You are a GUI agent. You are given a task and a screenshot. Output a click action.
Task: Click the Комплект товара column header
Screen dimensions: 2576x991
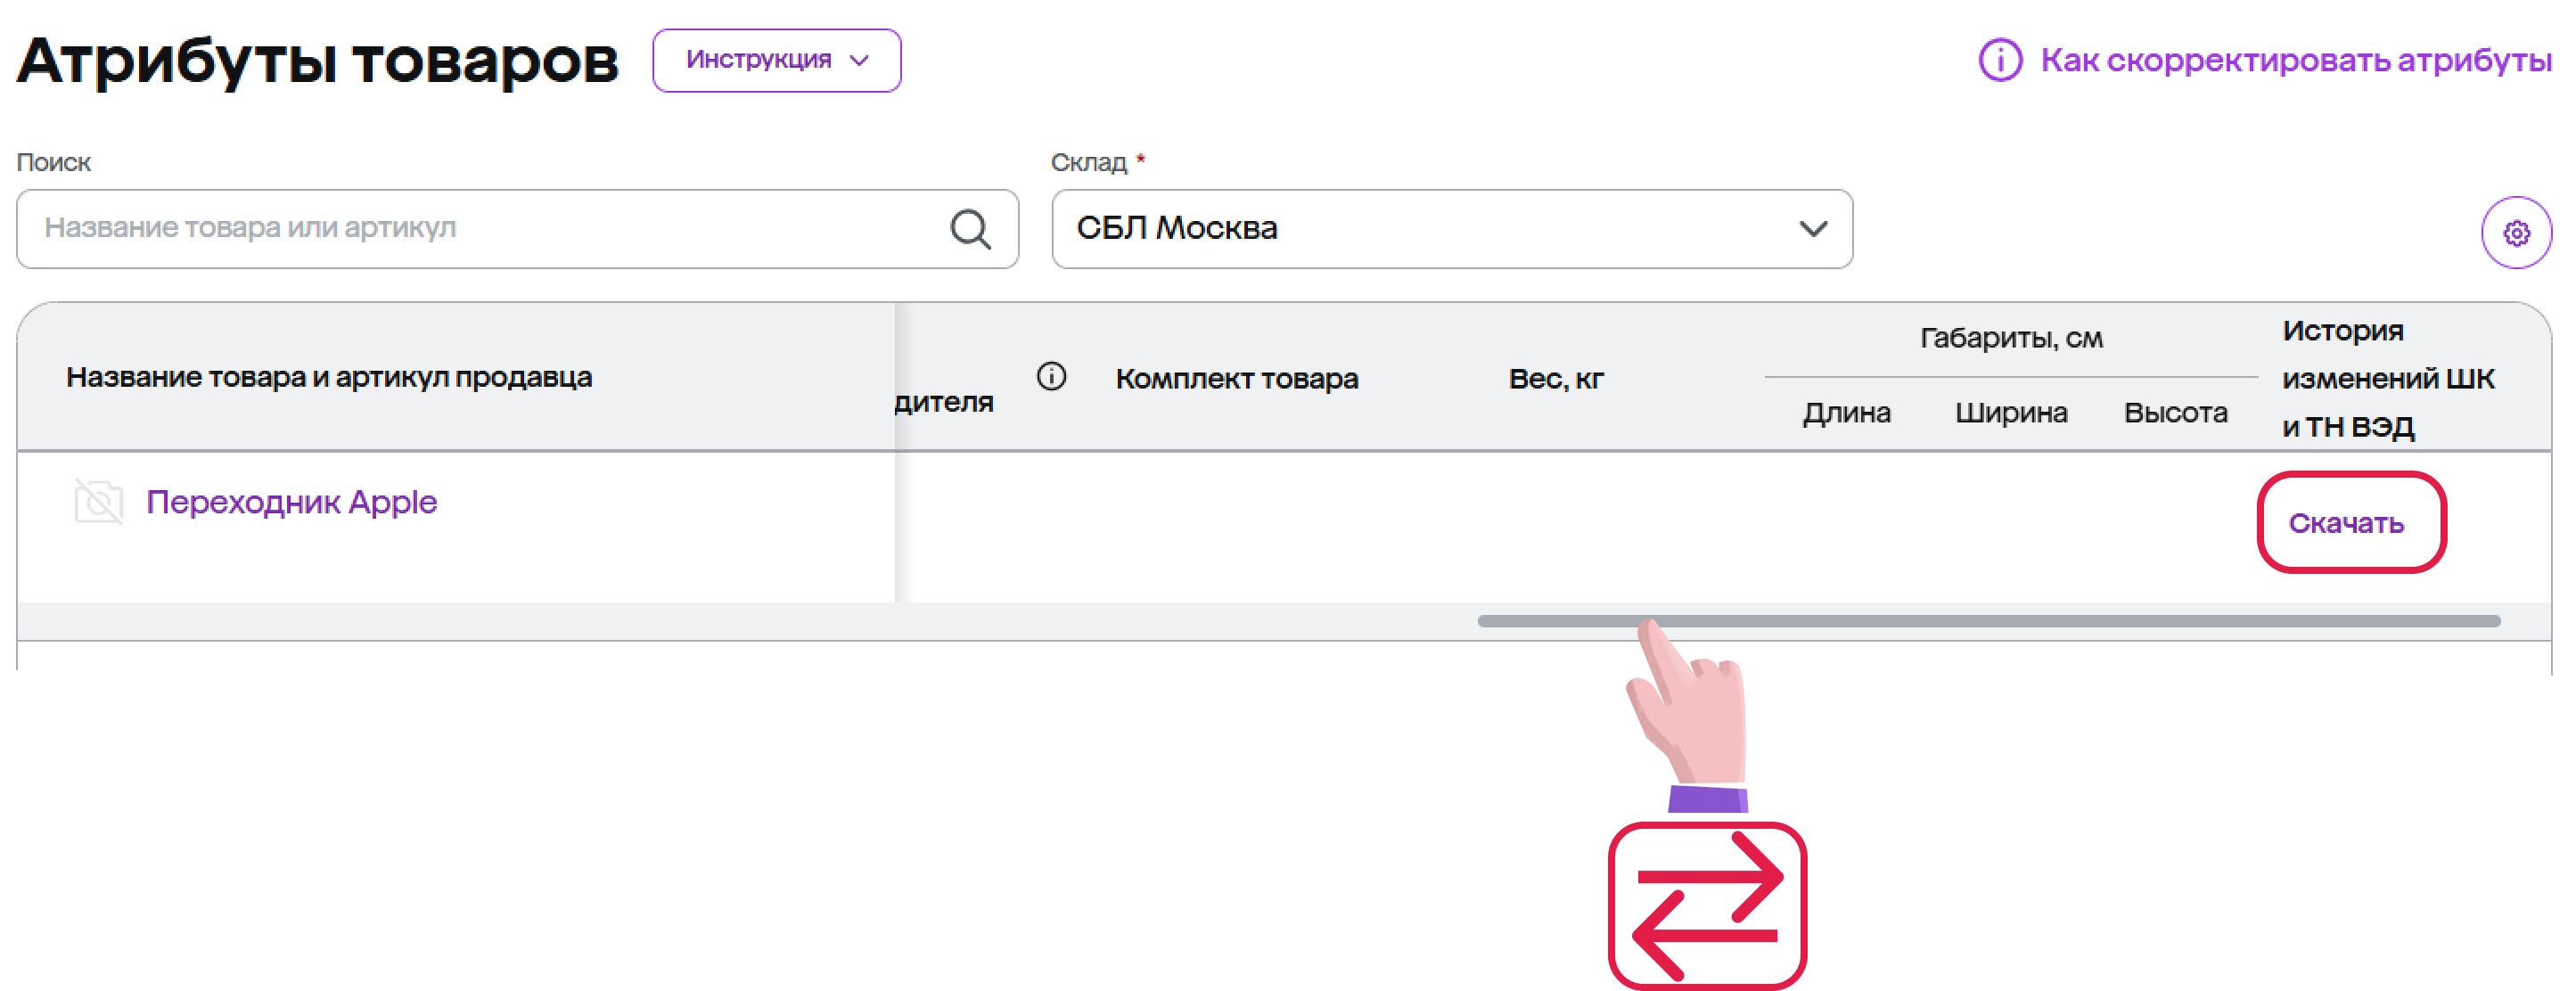[1236, 379]
